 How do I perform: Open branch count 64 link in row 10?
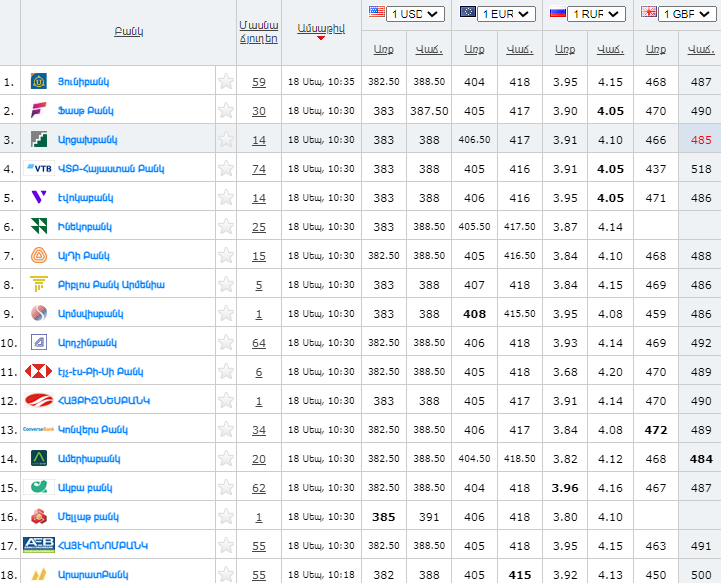(259, 343)
